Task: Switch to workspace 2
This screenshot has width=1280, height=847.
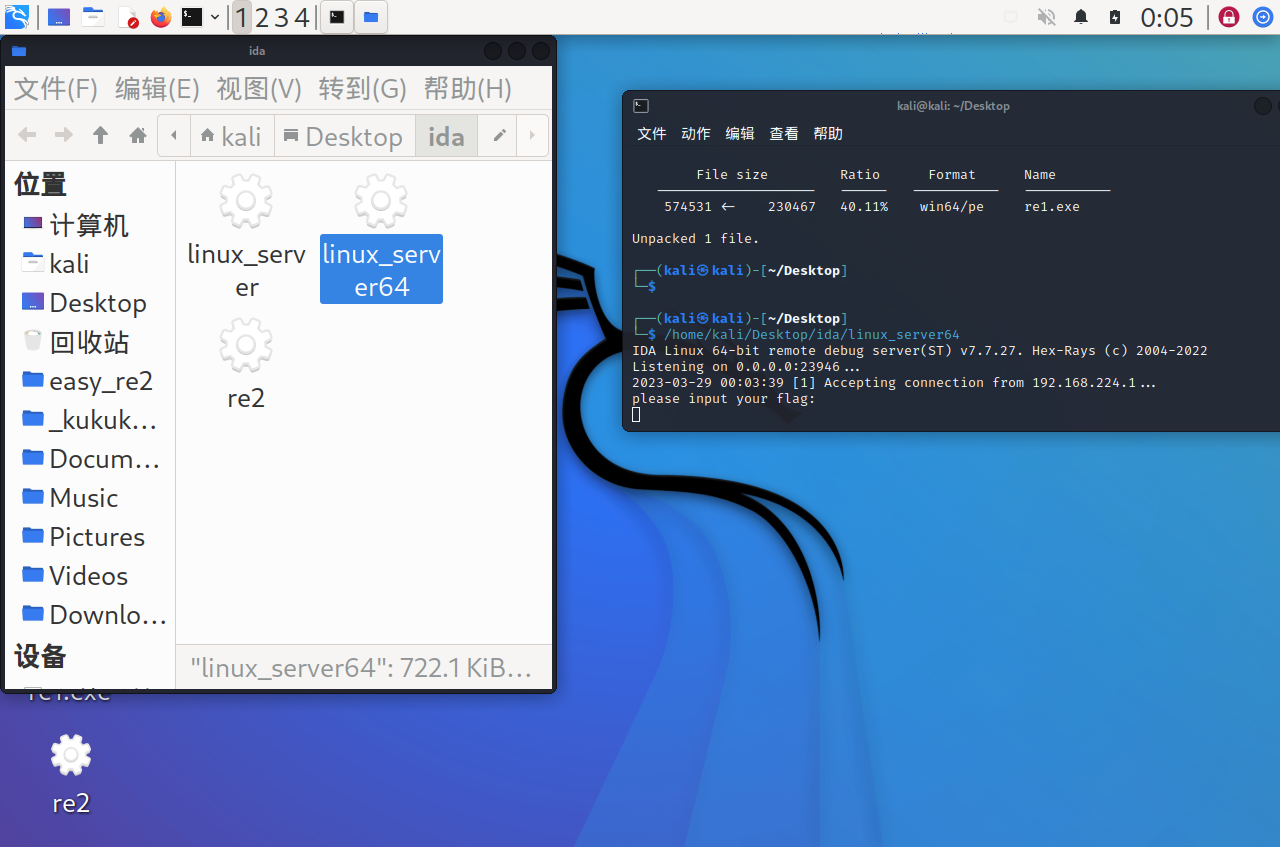Action: click(x=262, y=17)
